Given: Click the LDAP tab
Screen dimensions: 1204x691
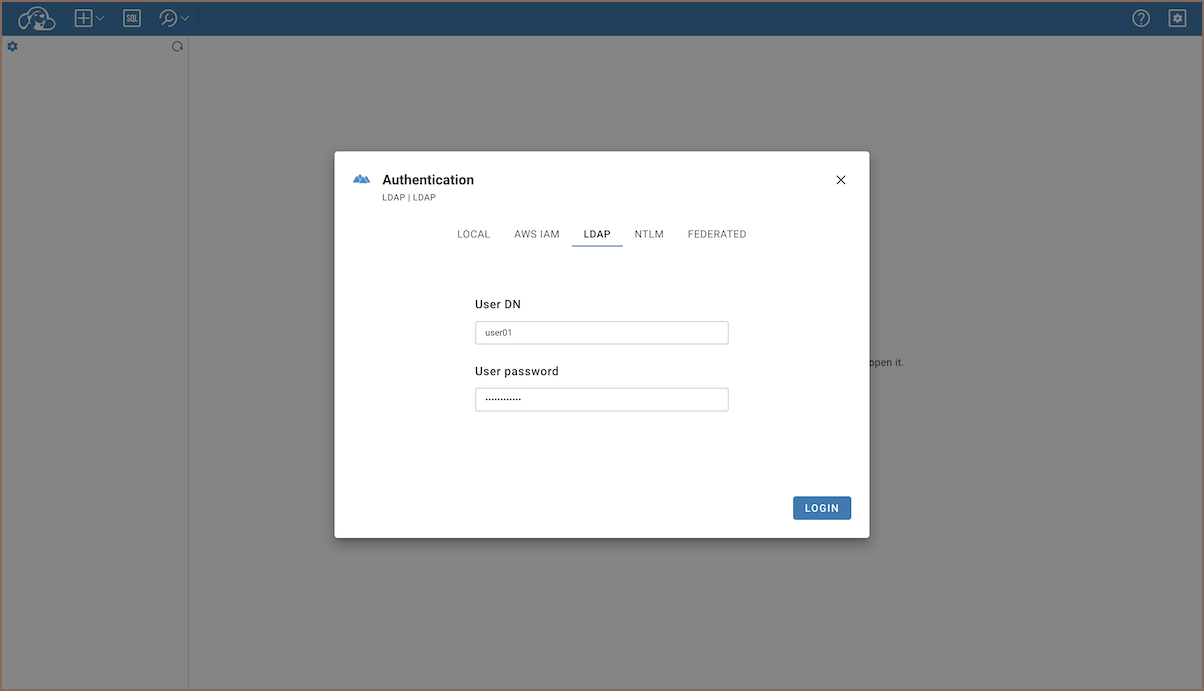Looking at the screenshot, I should tap(597, 234).
